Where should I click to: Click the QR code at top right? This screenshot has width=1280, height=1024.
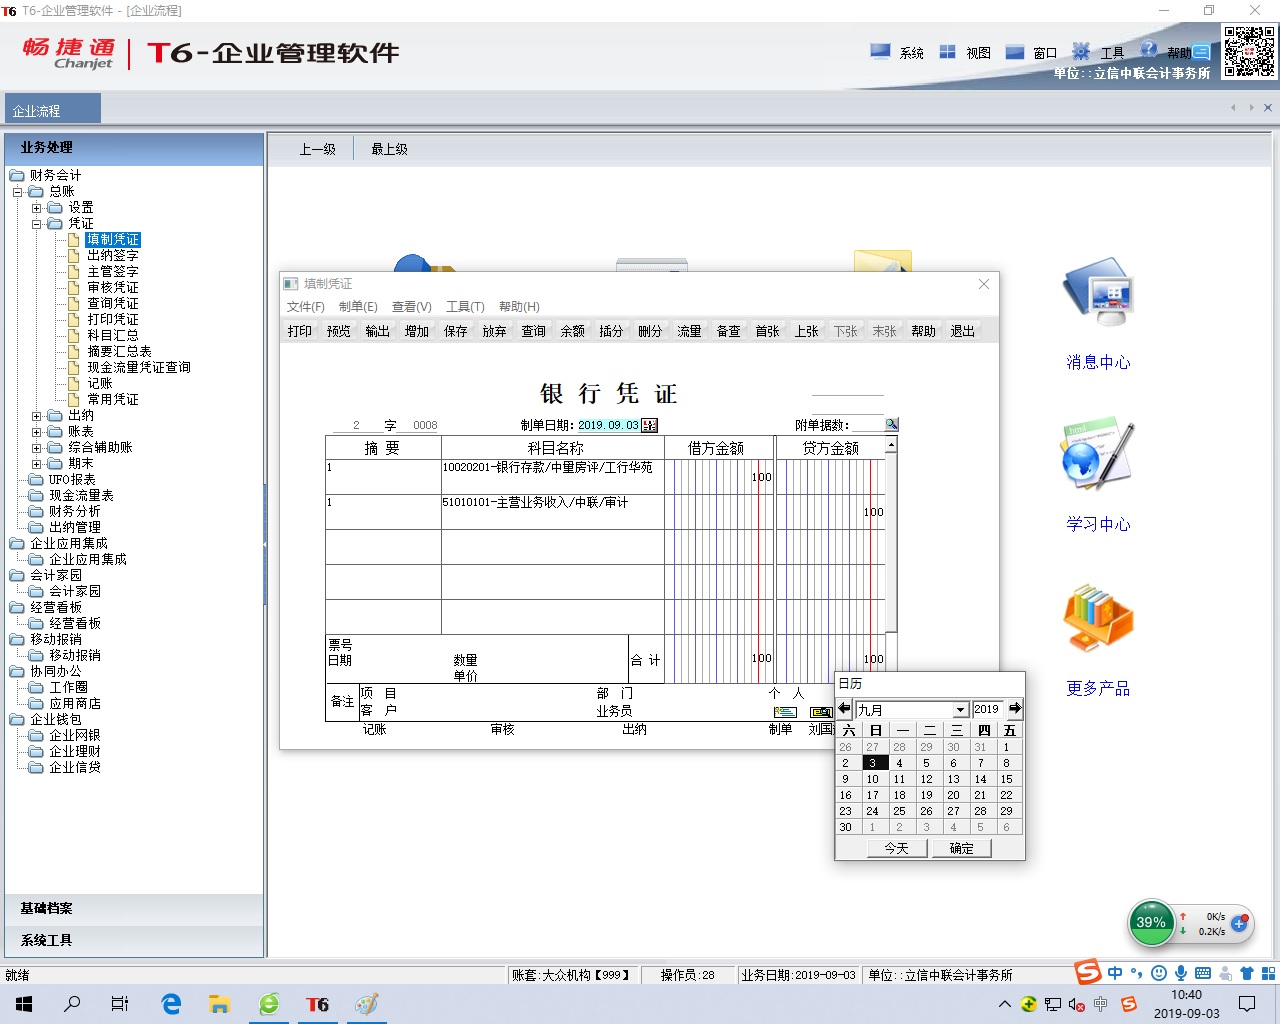click(1249, 52)
